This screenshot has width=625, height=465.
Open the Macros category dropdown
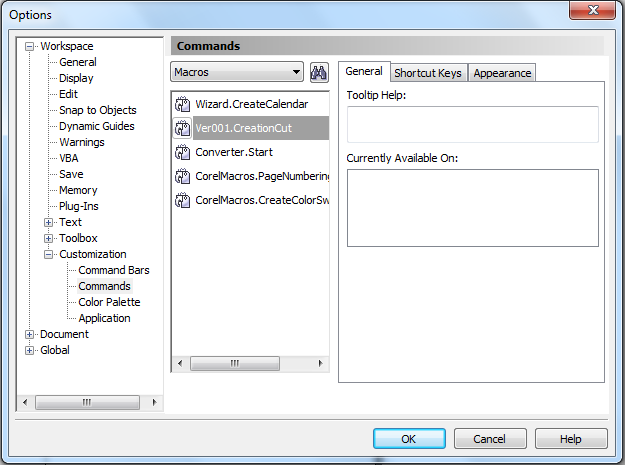click(237, 72)
